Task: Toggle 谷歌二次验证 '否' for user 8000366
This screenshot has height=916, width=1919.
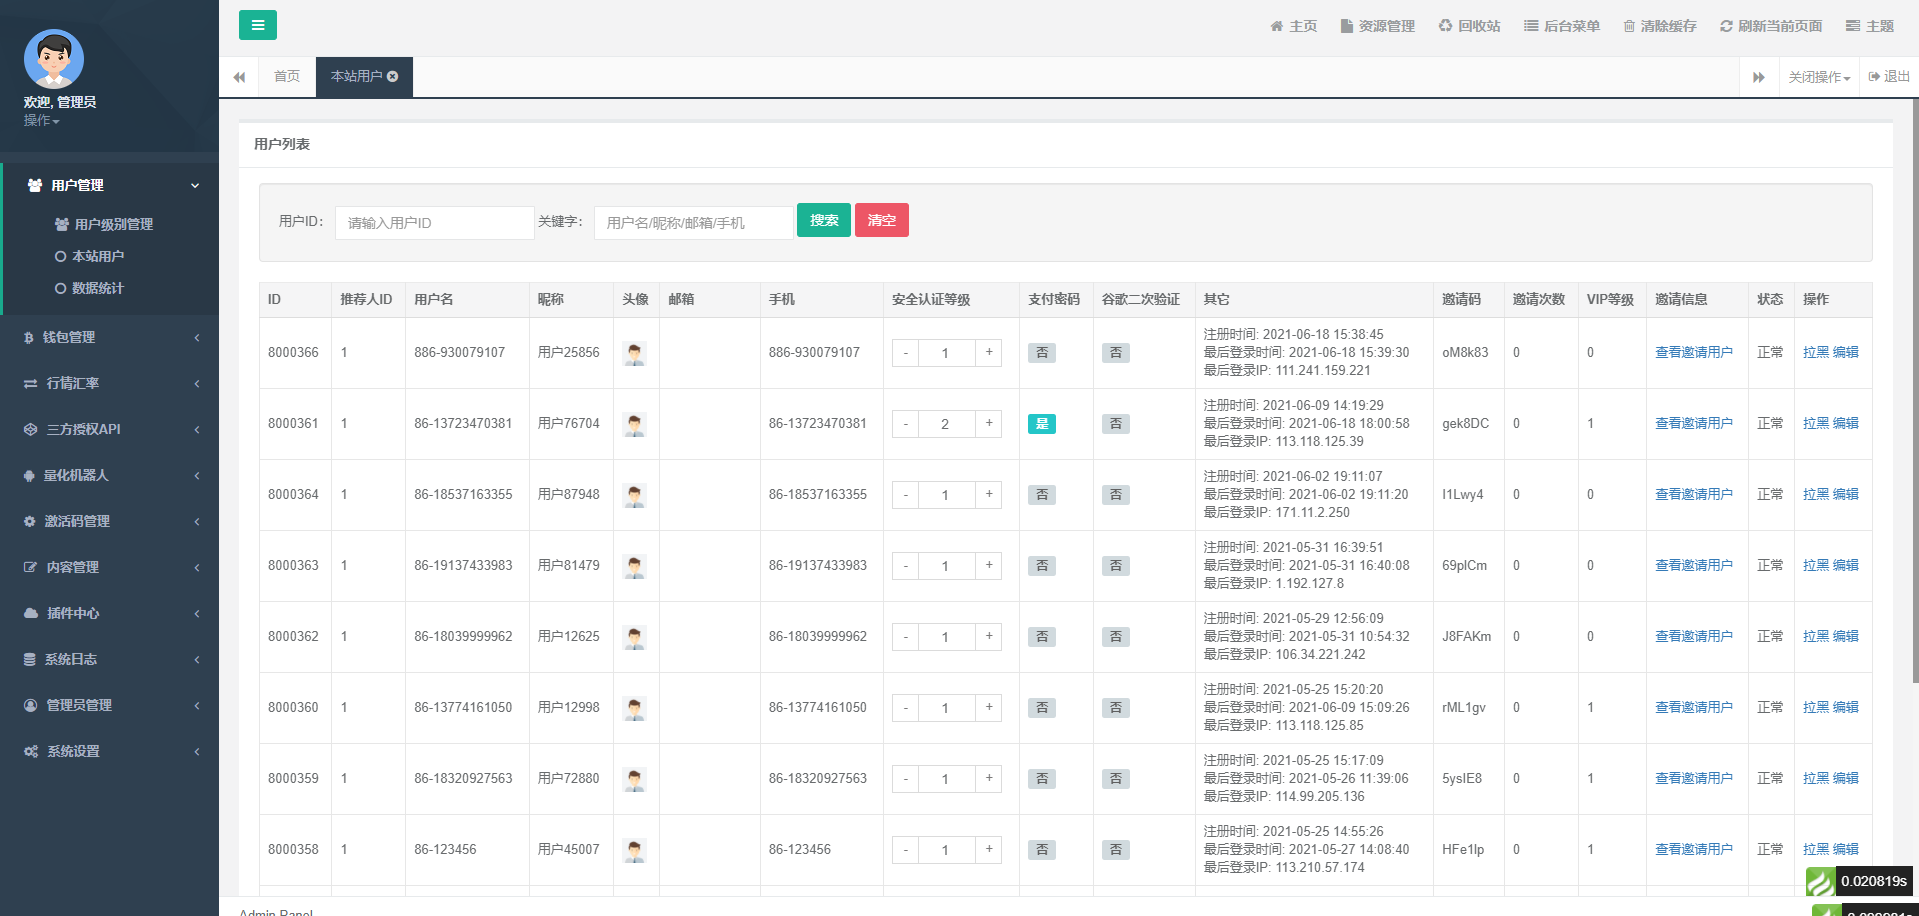Action: click(1115, 352)
